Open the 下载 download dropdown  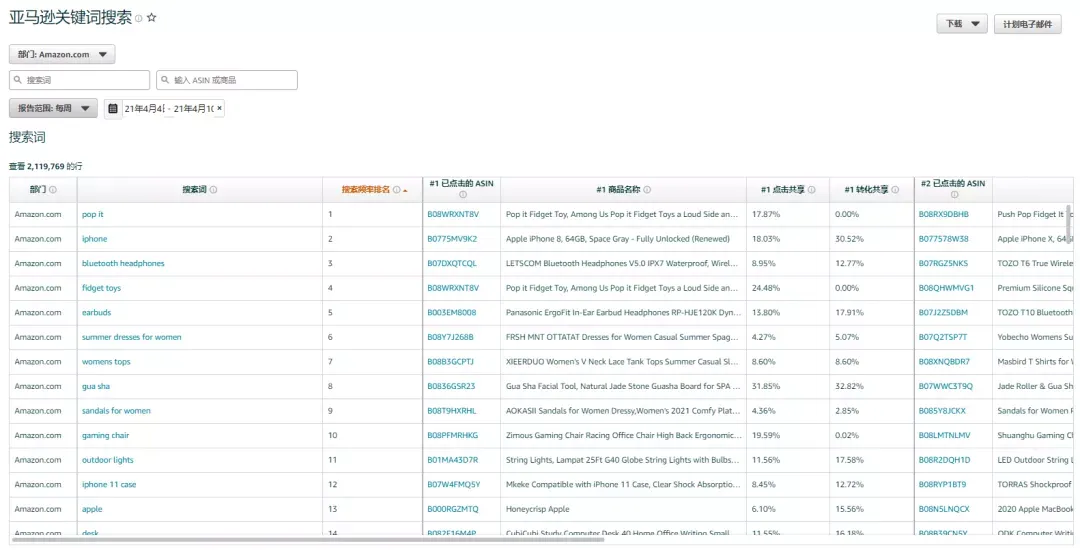[962, 24]
